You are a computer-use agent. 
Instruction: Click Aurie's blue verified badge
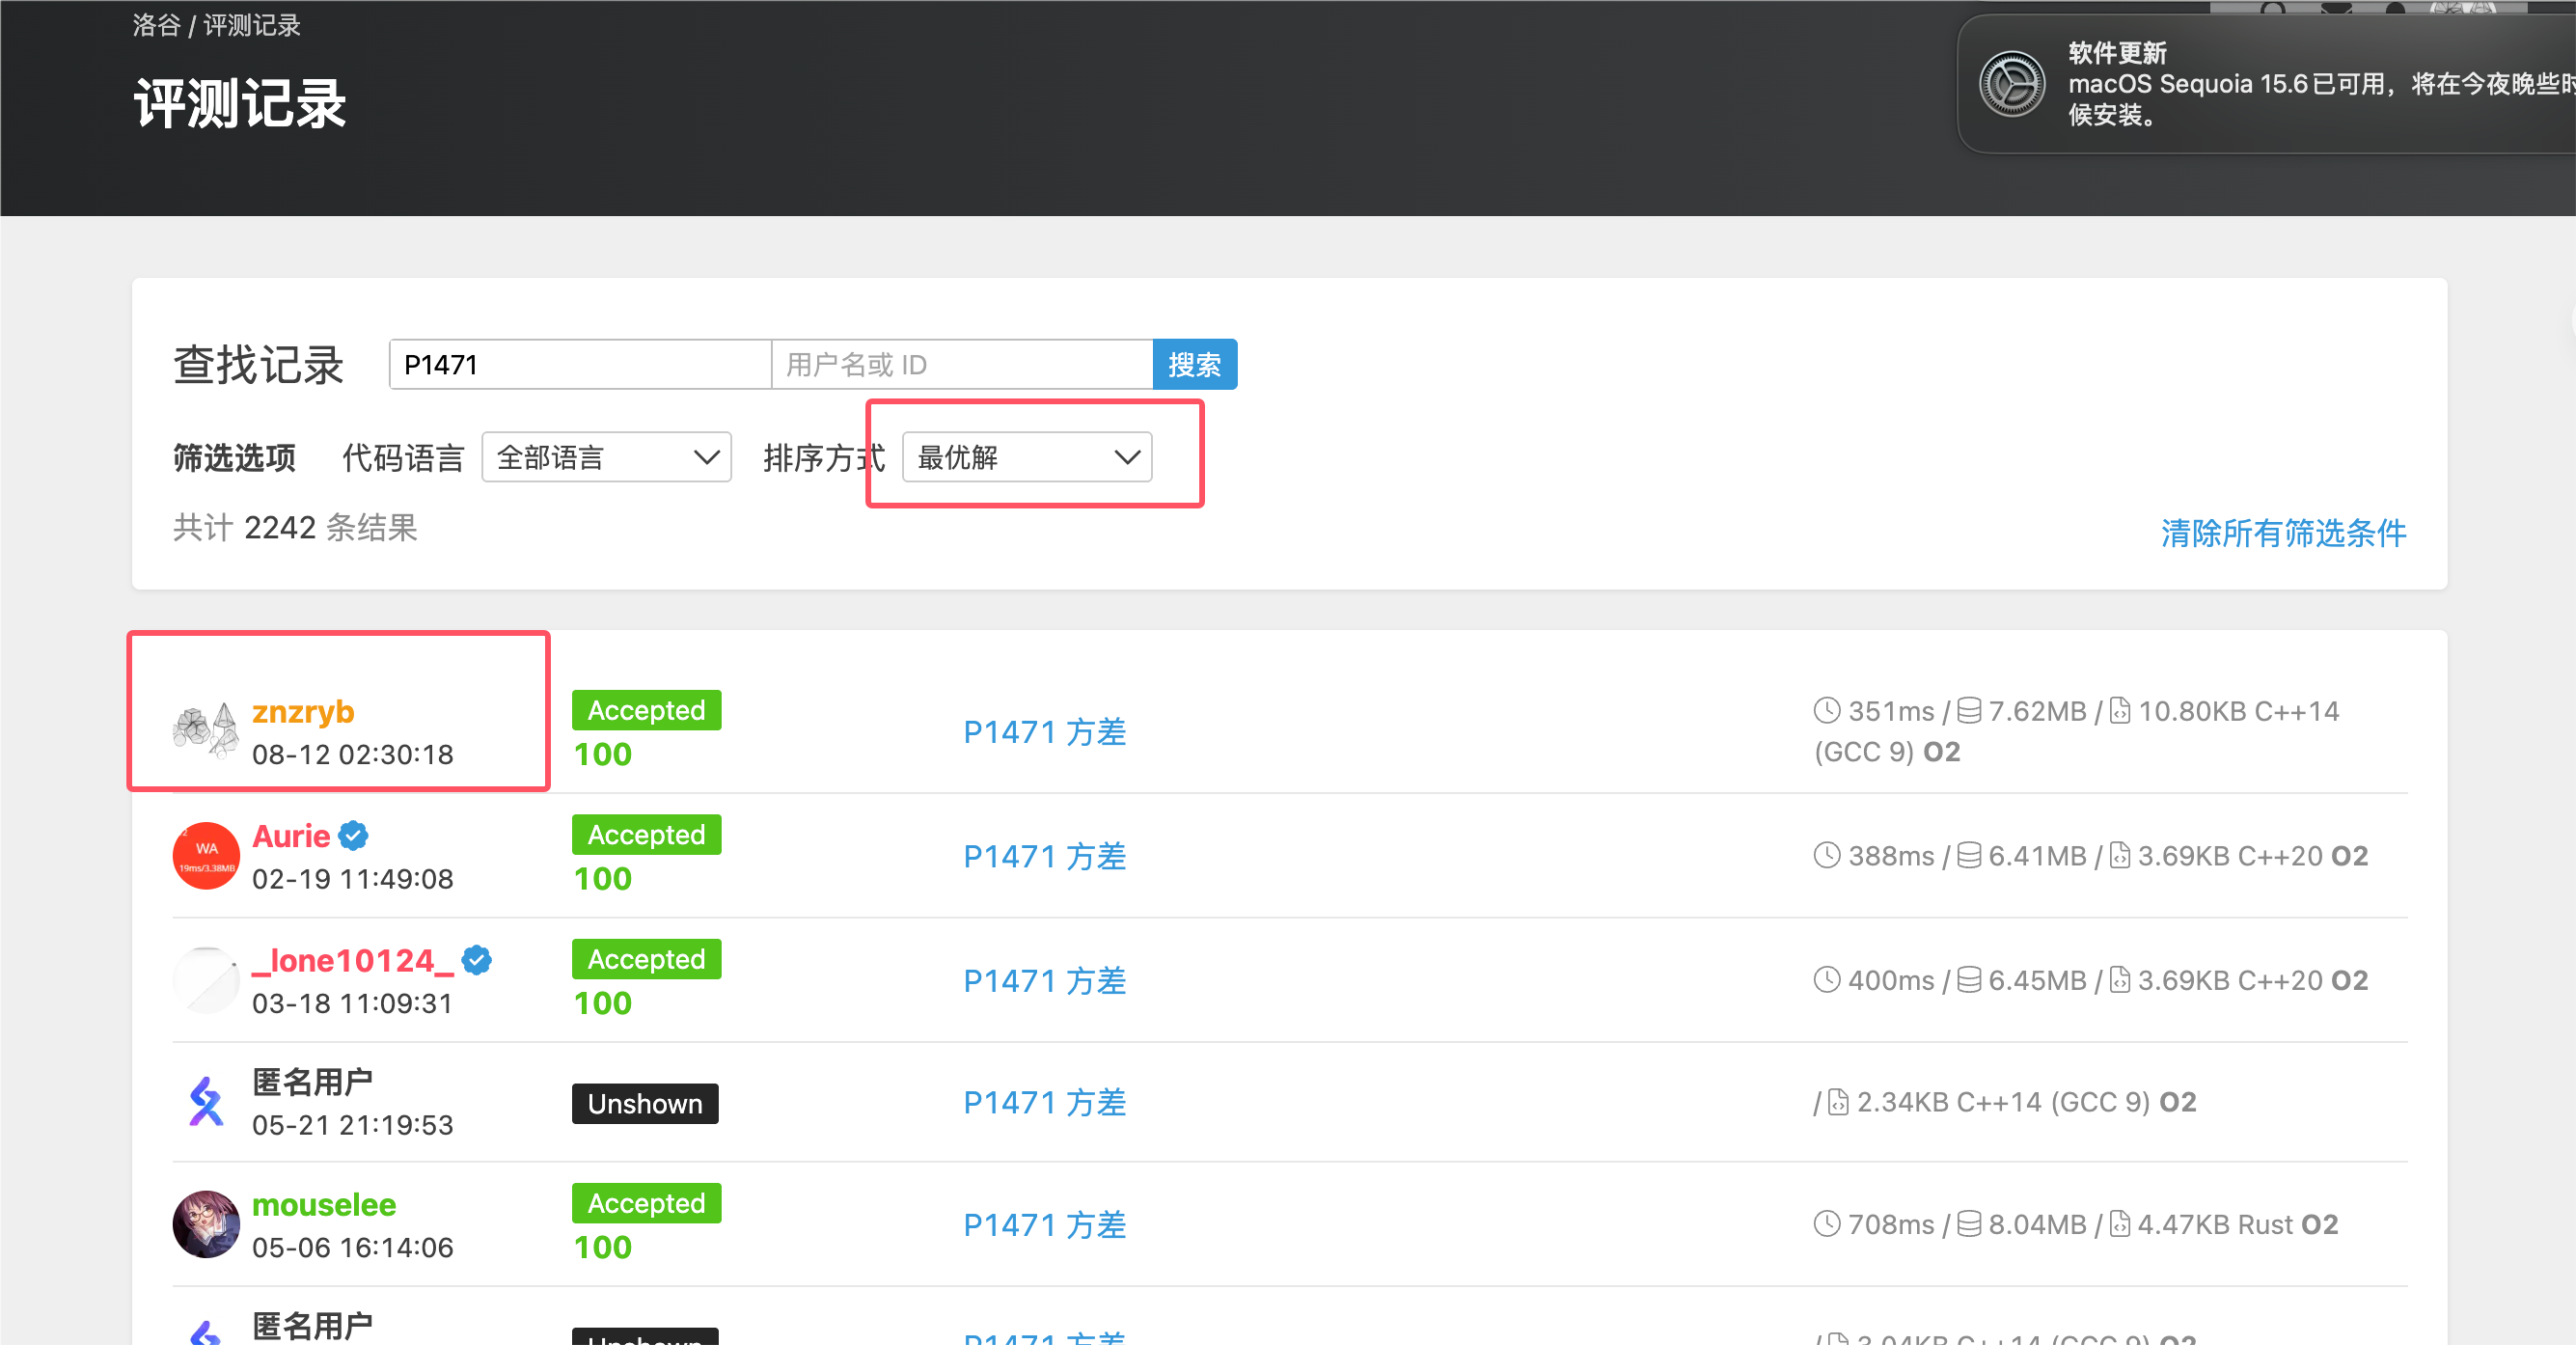tap(353, 836)
